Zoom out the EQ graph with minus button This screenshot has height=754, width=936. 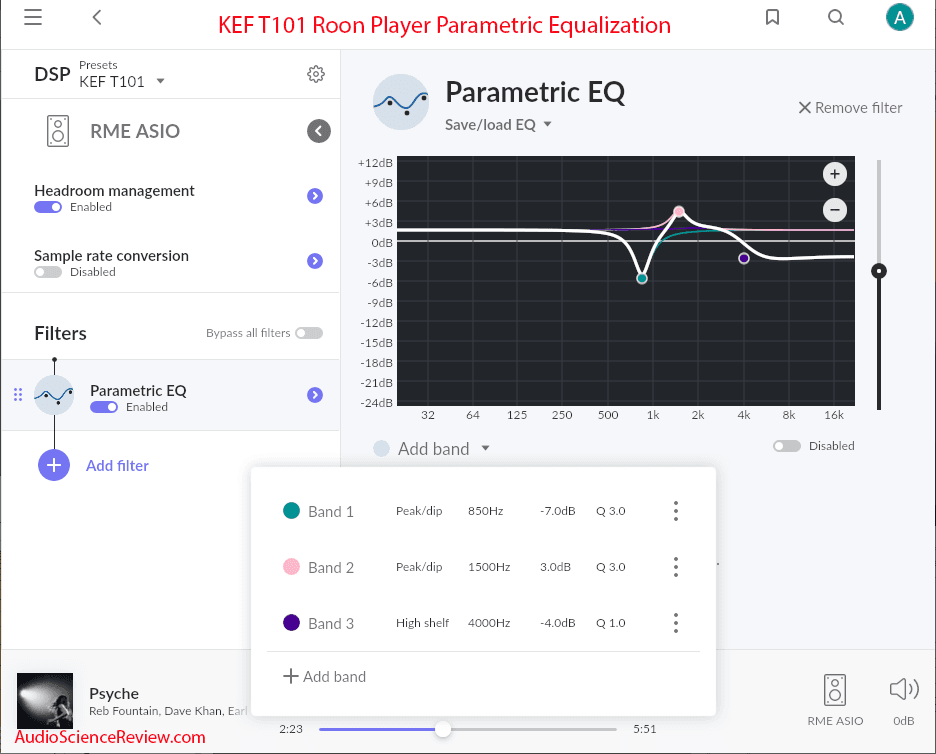pyautogui.click(x=835, y=210)
